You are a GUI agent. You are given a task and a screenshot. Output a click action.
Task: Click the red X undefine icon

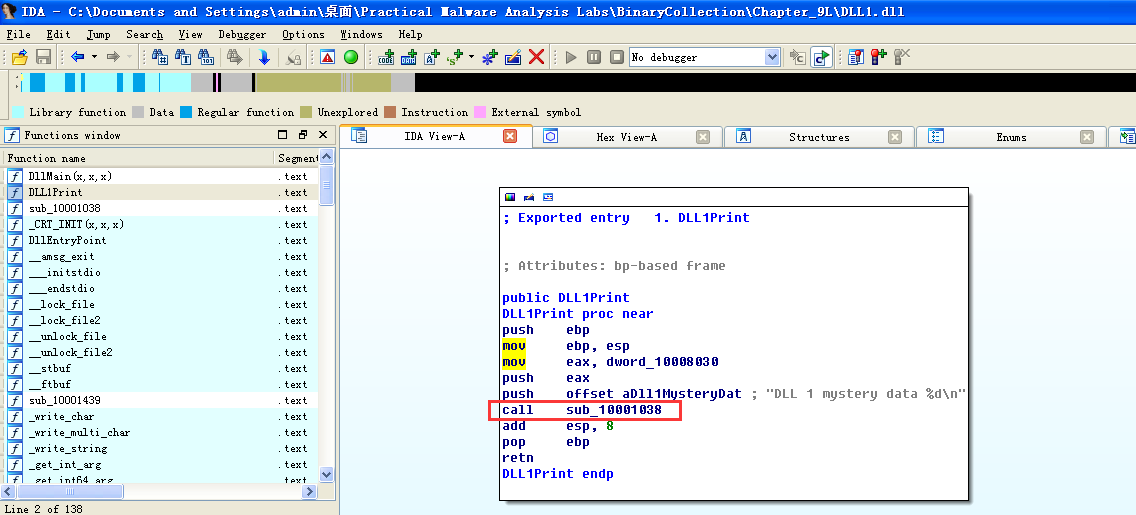(x=536, y=56)
